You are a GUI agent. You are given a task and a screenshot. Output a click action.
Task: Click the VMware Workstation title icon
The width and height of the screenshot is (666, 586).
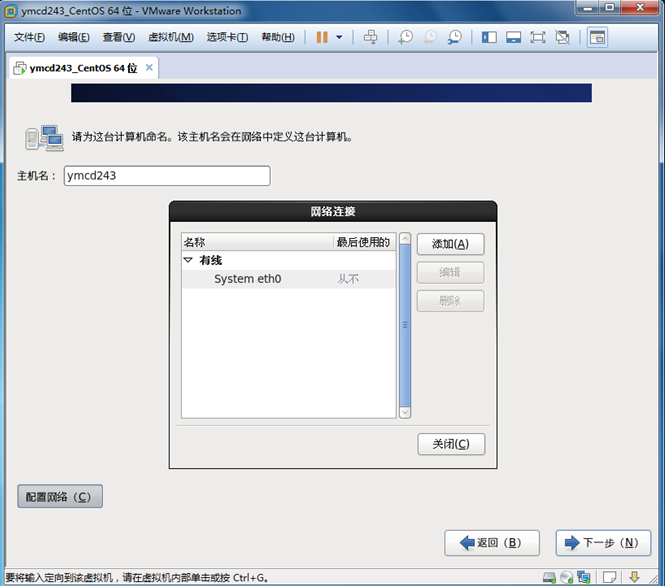(x=11, y=11)
